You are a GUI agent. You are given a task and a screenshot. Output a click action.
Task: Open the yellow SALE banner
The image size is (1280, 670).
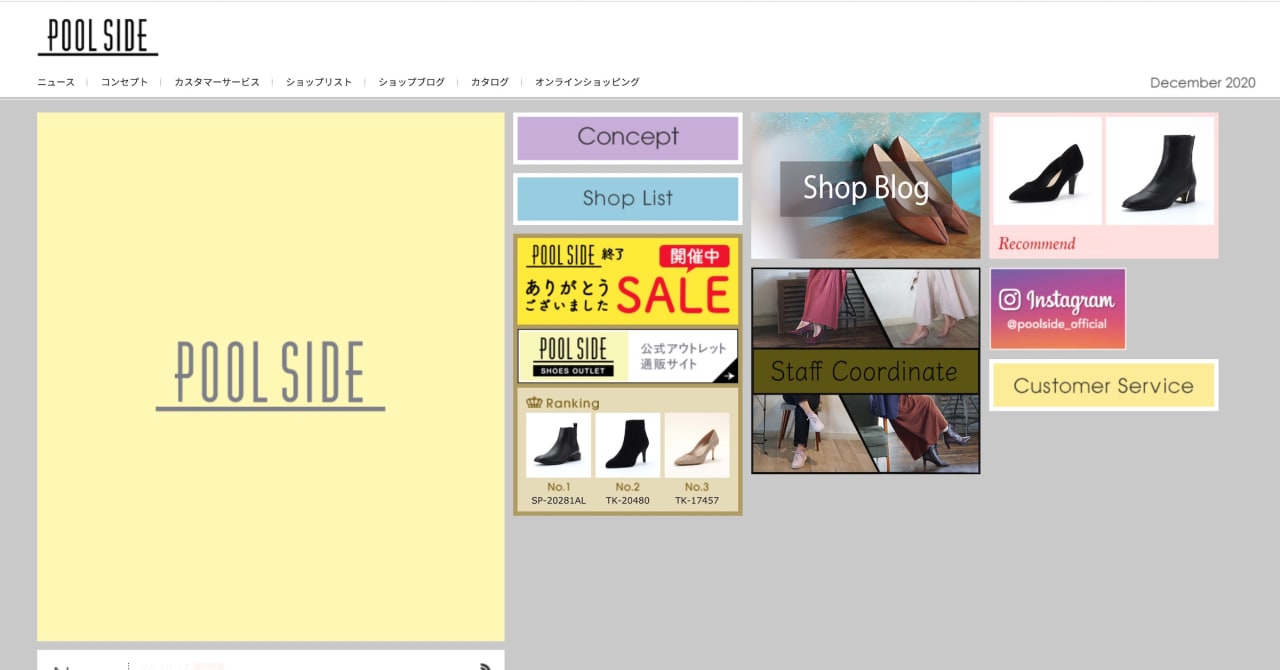[627, 281]
